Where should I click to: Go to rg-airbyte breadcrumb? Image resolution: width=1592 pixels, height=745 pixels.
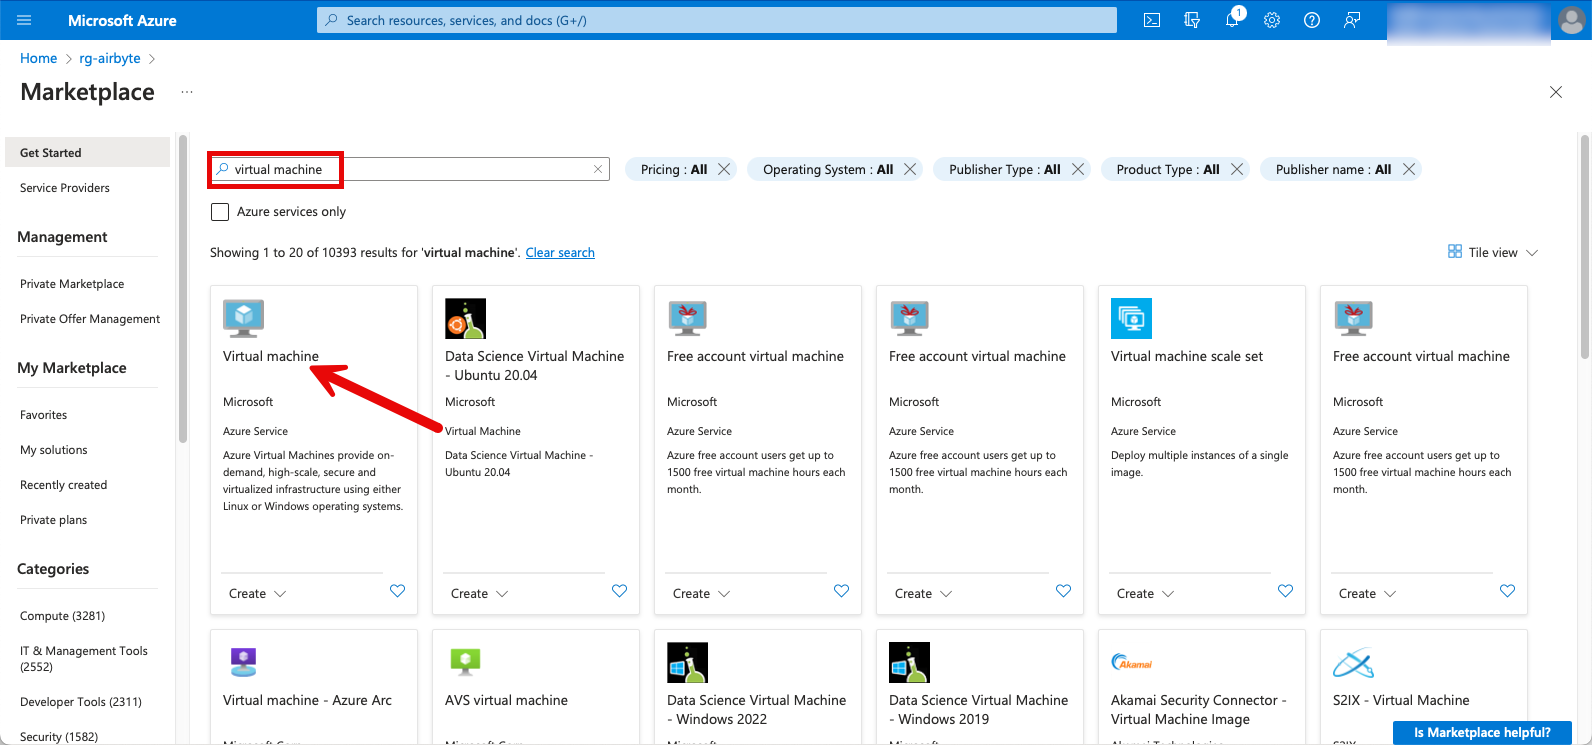(x=110, y=58)
